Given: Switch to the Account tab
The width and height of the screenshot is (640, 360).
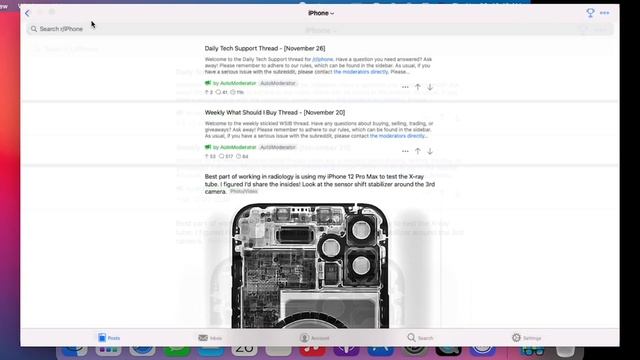Looking at the screenshot, I should coord(314,338).
